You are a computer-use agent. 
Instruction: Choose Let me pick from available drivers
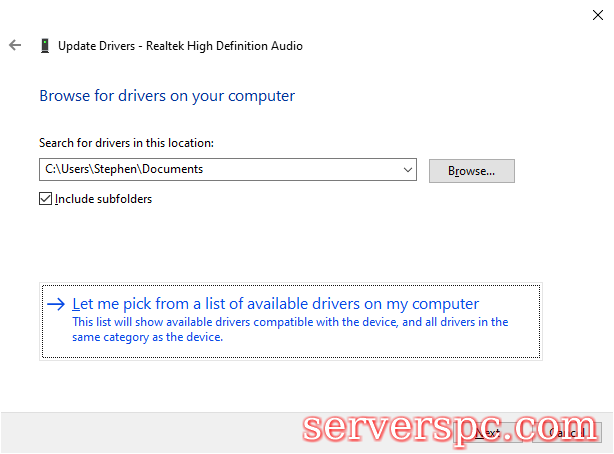[275, 304]
